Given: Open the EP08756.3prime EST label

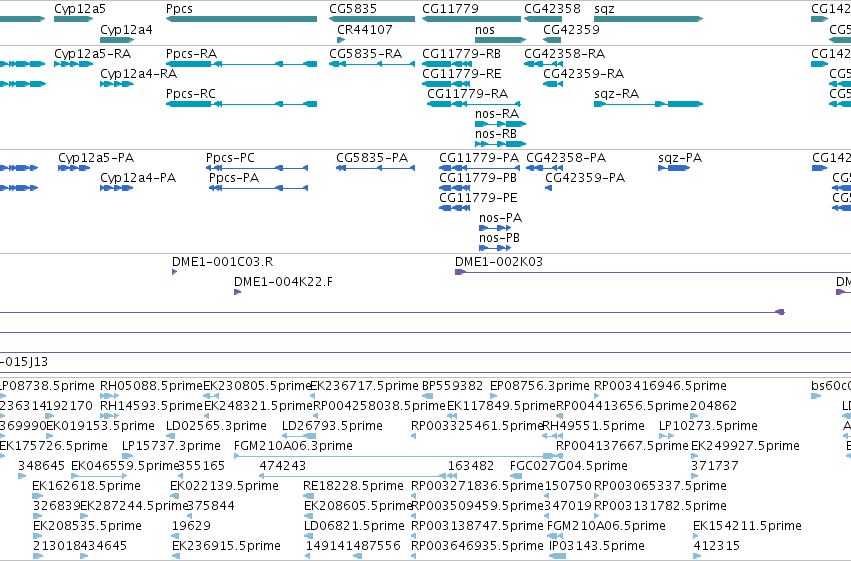Looking at the screenshot, I should coord(539,386).
